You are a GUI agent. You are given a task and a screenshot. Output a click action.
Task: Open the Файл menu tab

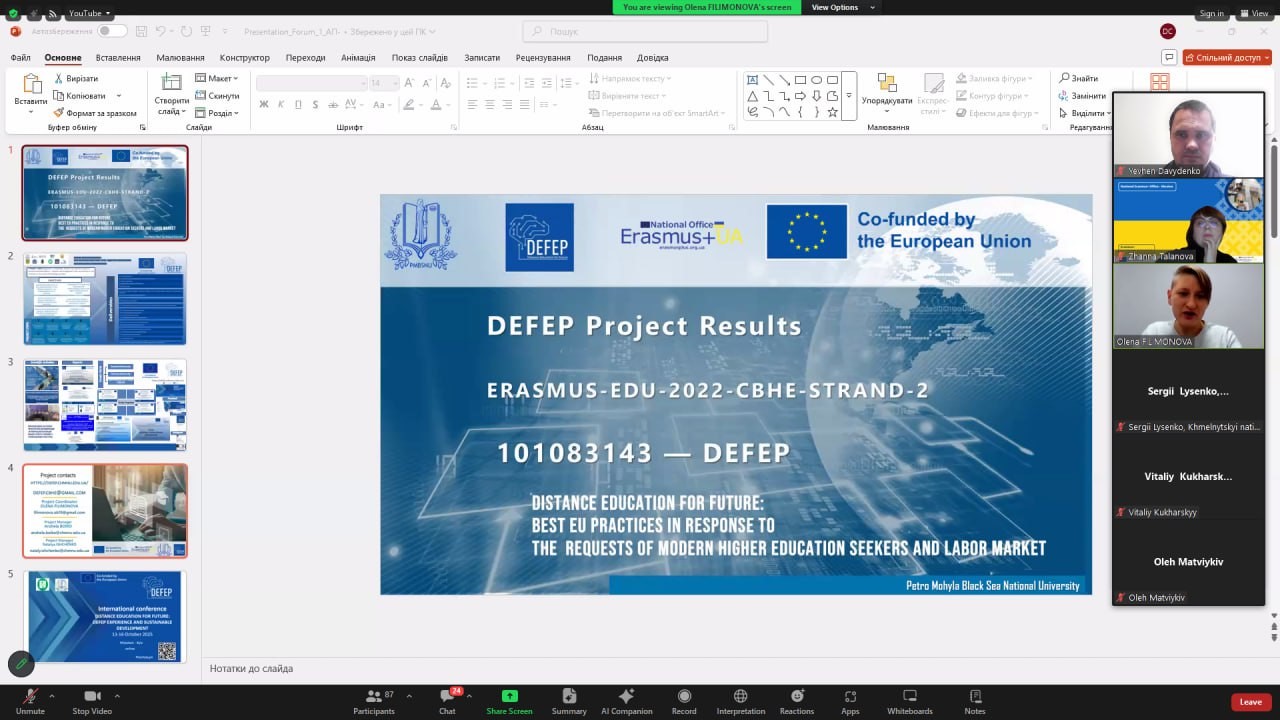(x=21, y=58)
